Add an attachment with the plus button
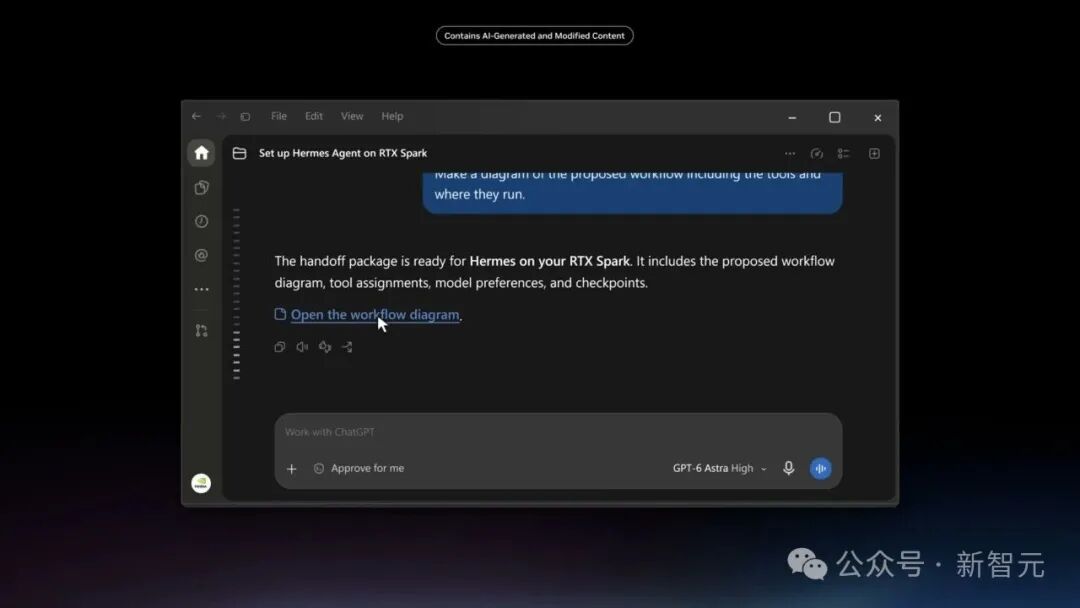 [x=291, y=469]
